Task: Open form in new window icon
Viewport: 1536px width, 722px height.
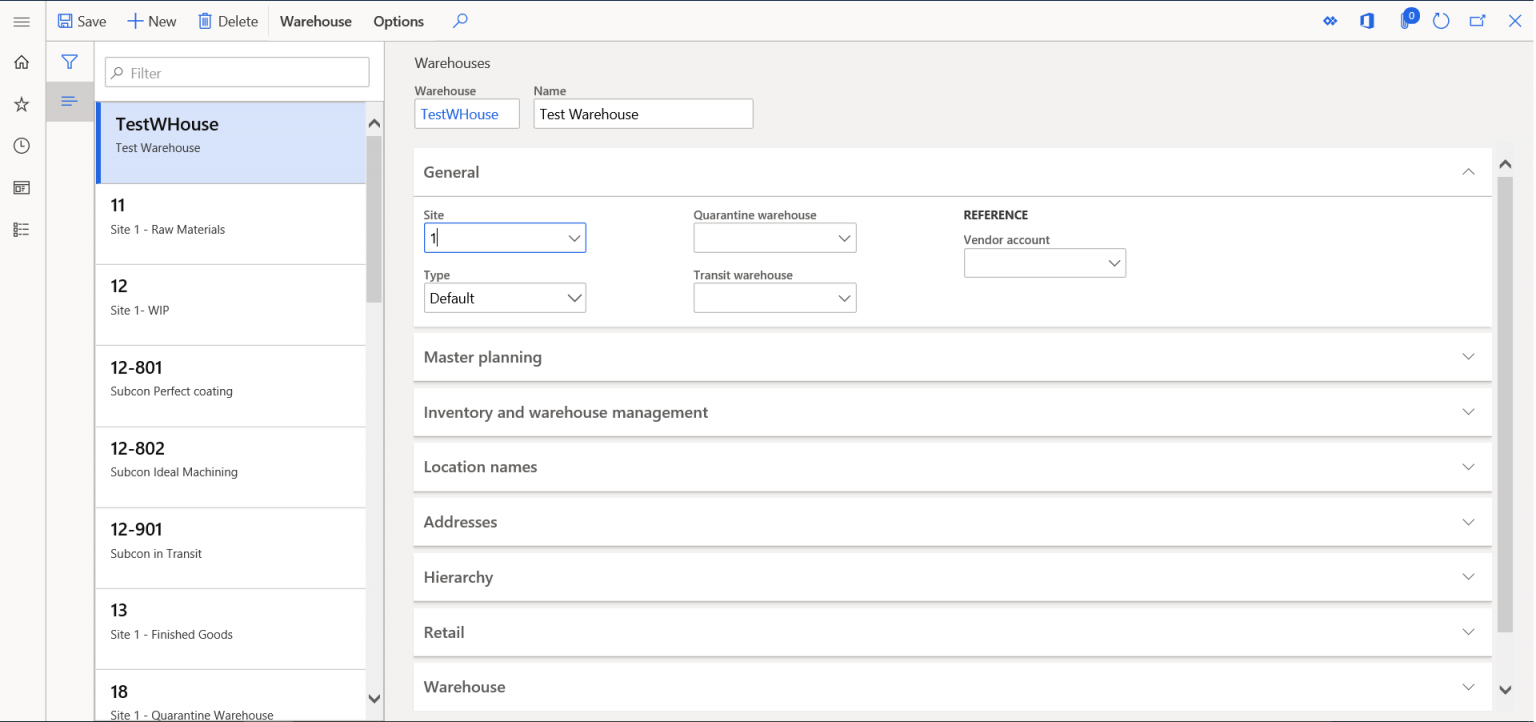Action: coord(1477,20)
